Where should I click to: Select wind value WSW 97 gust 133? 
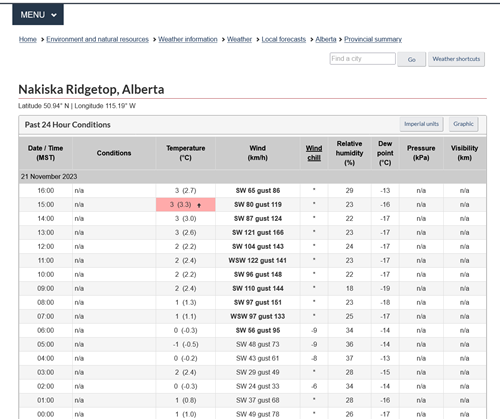point(257,317)
